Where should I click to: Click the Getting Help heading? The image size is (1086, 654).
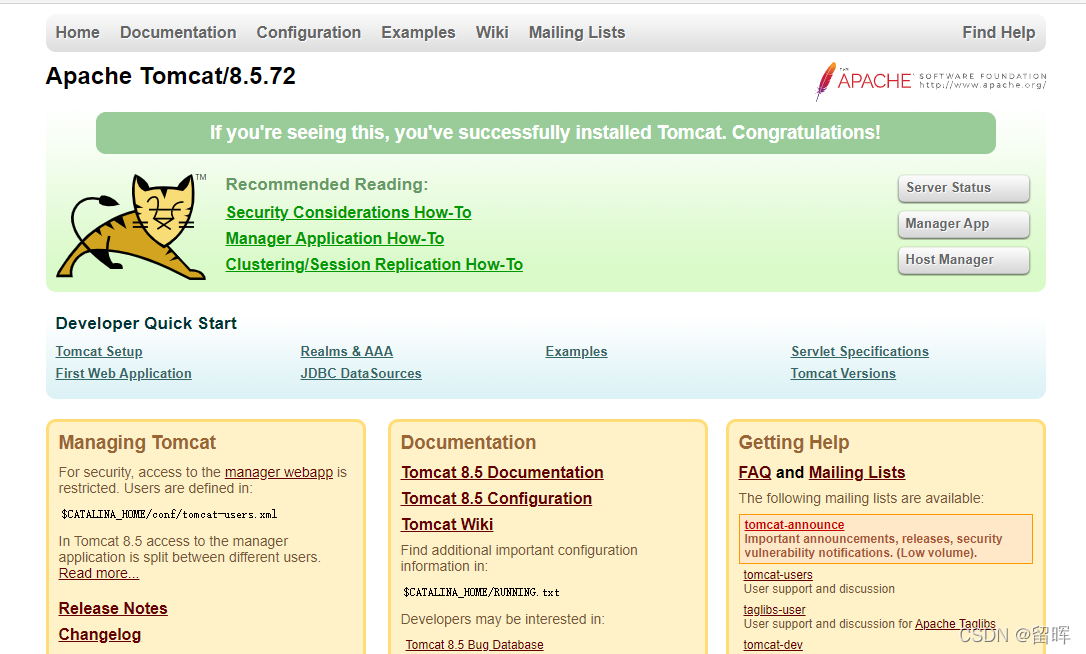(x=794, y=443)
